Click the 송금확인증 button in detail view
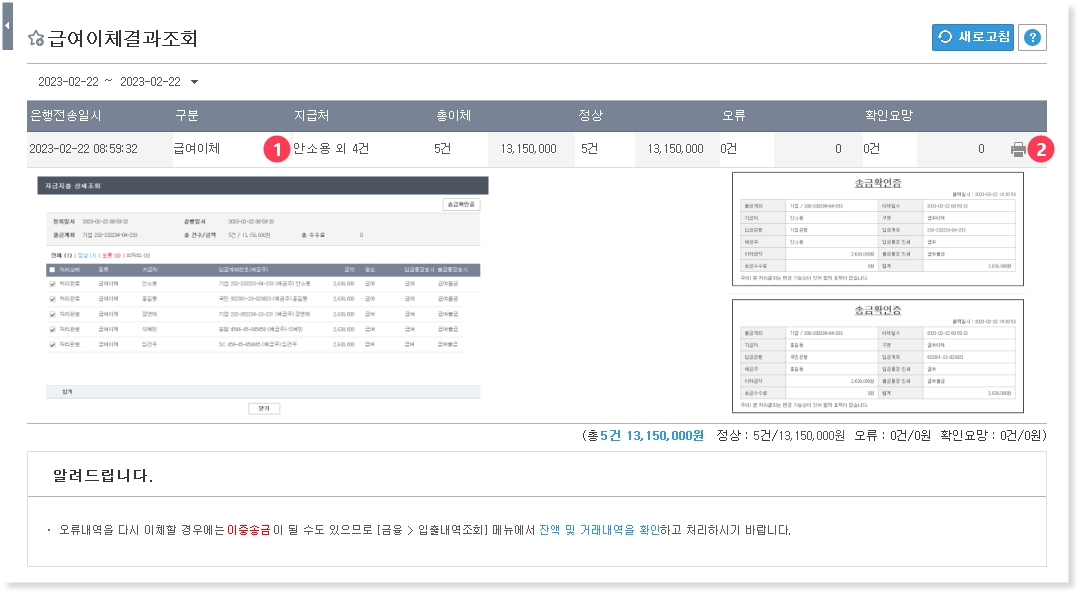This screenshot has width=1081, height=595. [x=462, y=204]
